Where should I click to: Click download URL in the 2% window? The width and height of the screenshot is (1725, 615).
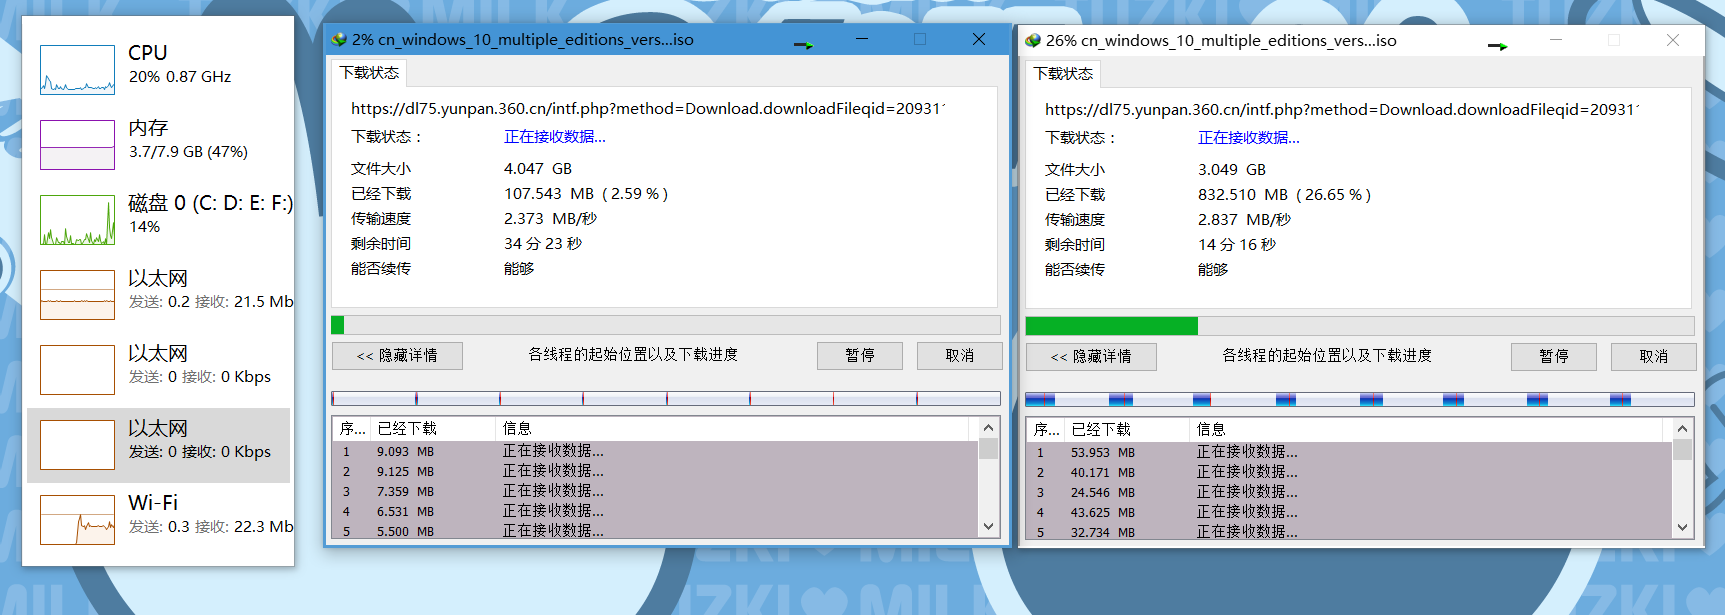point(647,109)
